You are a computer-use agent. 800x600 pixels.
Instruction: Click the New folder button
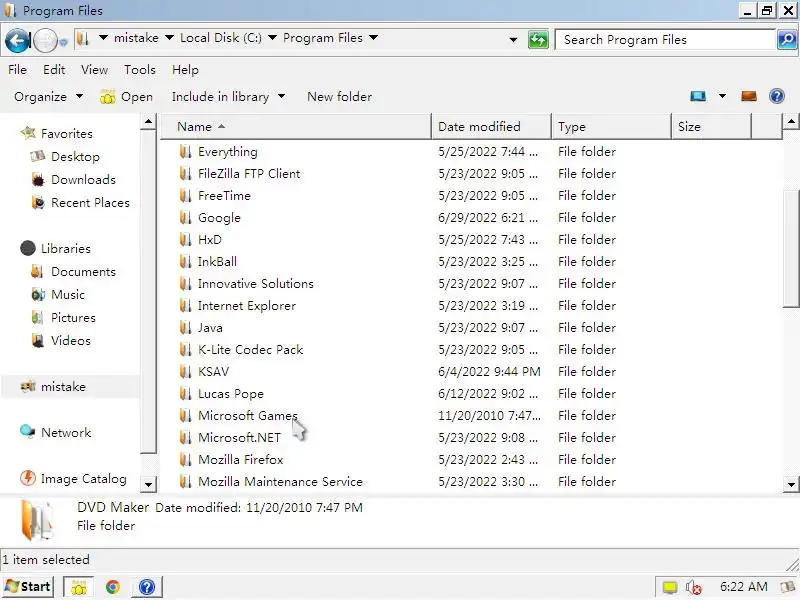(339, 96)
